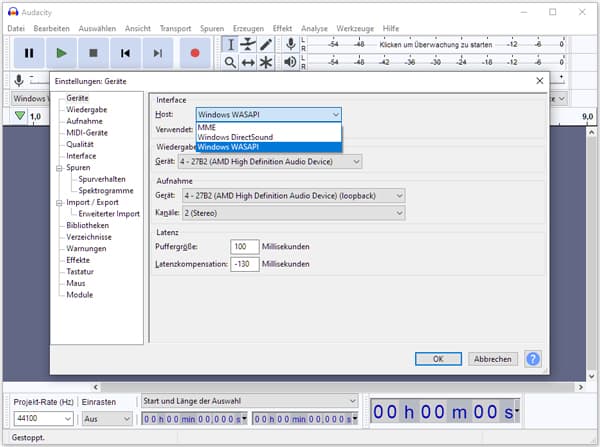Skip to start with the rewind button
The image size is (600, 447).
tap(126, 53)
